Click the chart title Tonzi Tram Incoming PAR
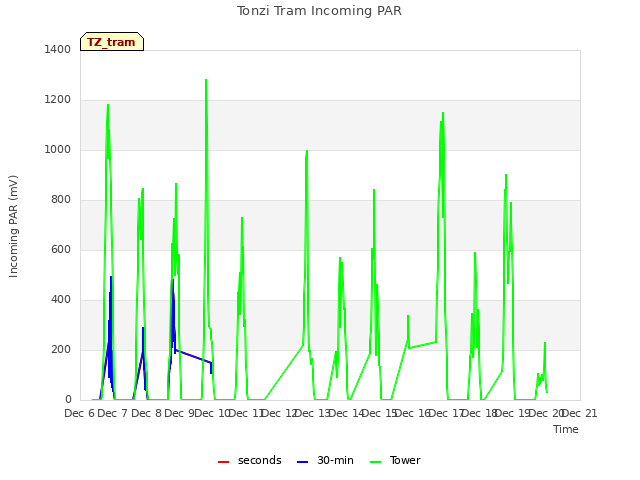The width and height of the screenshot is (640, 480). click(319, 11)
